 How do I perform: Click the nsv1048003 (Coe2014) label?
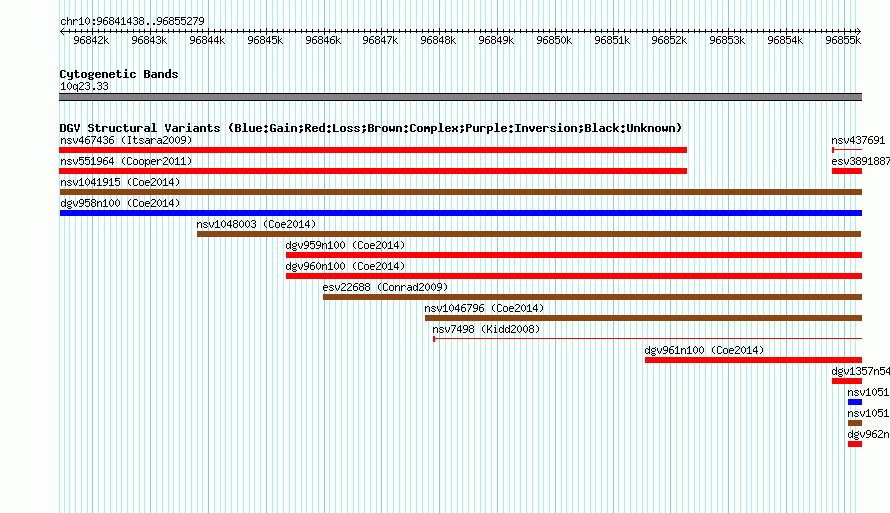[x=256, y=224]
